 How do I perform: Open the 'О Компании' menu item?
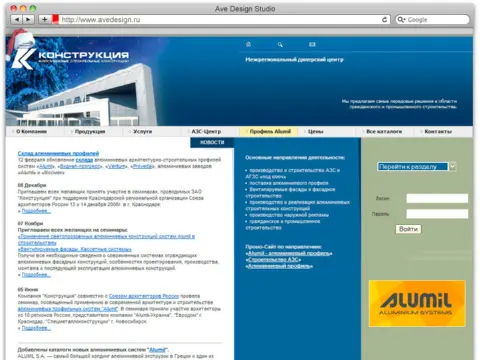[31, 132]
